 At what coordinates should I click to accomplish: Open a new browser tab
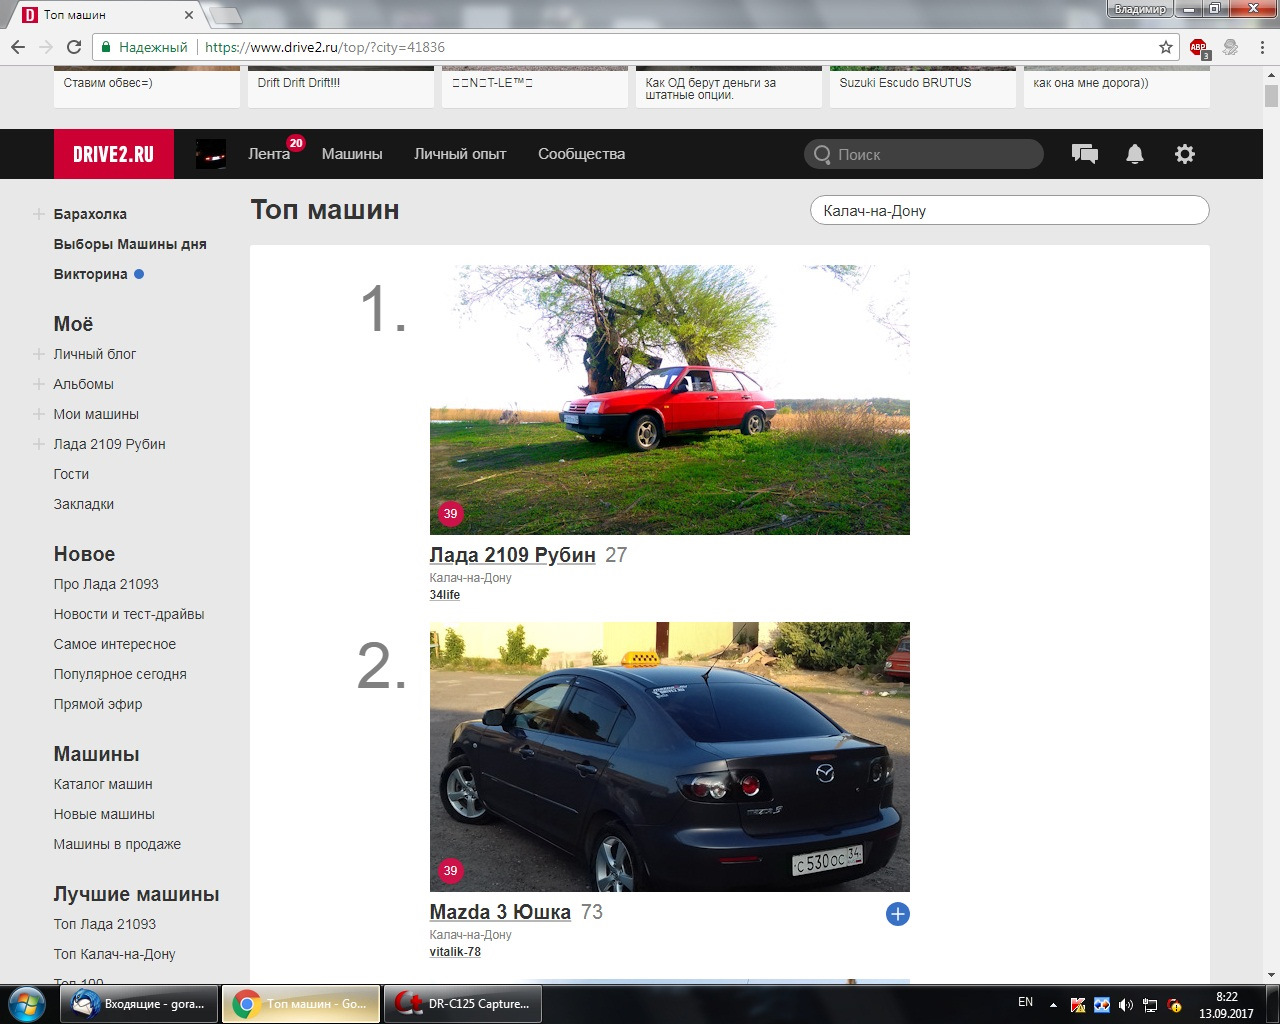(x=226, y=15)
